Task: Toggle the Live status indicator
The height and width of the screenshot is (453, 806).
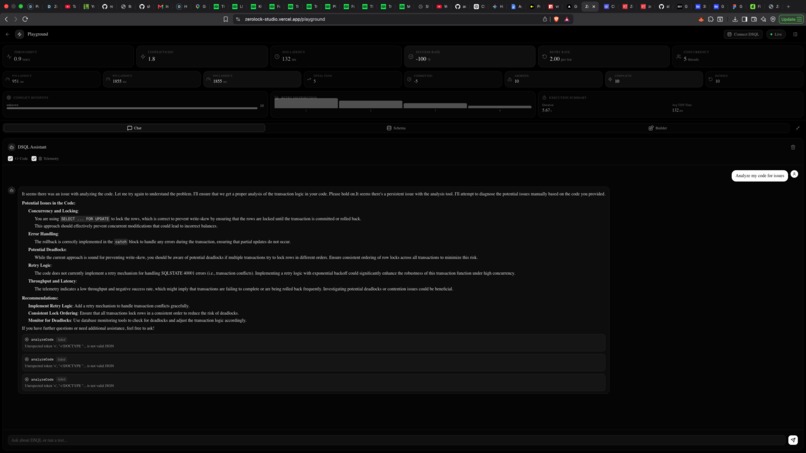Action: point(776,34)
